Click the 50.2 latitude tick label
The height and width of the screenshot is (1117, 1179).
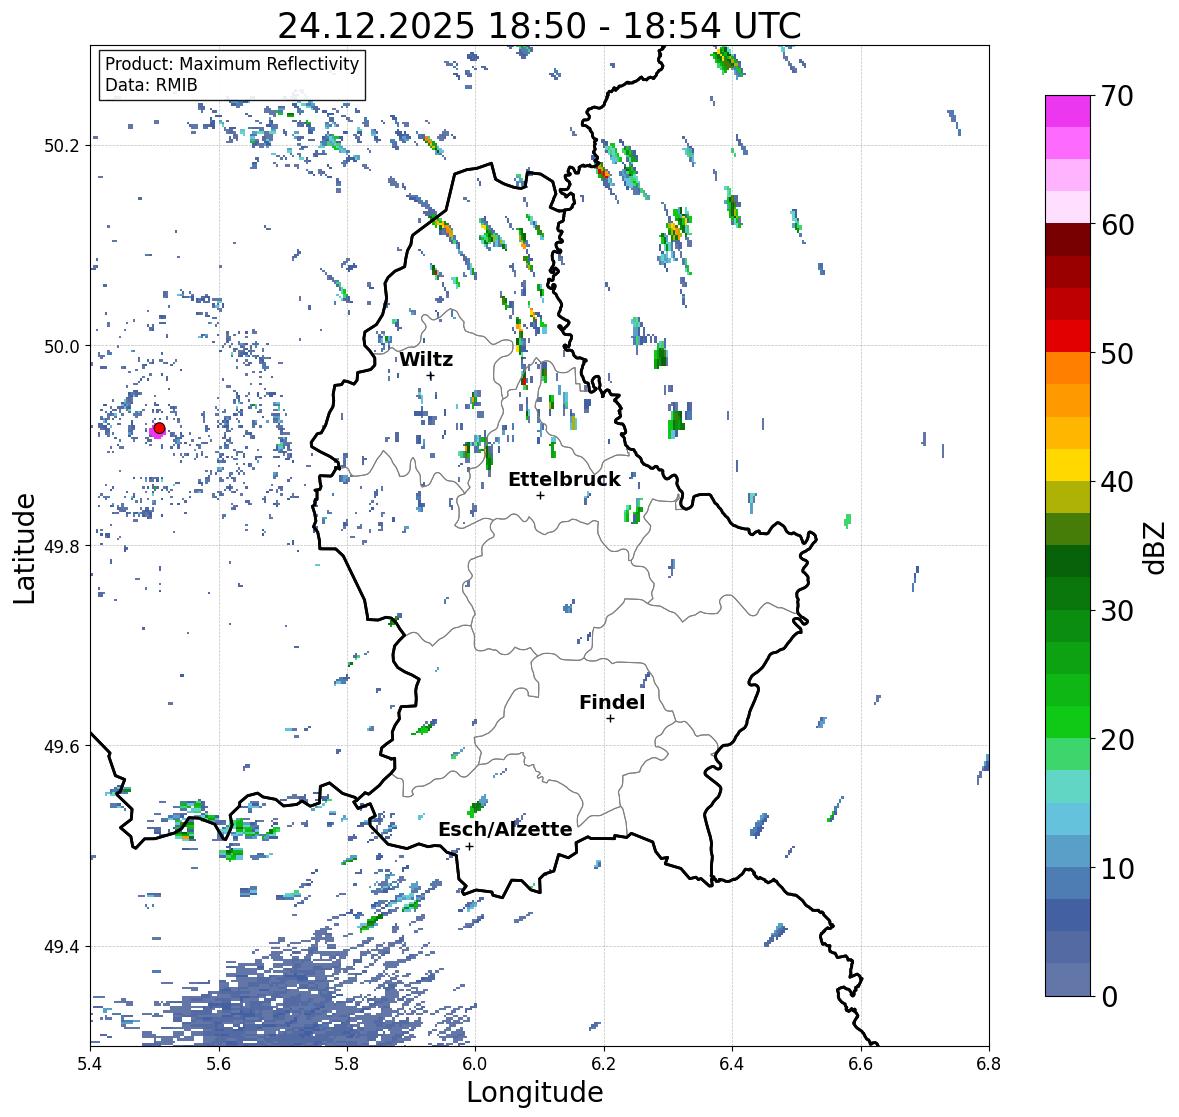(62, 146)
